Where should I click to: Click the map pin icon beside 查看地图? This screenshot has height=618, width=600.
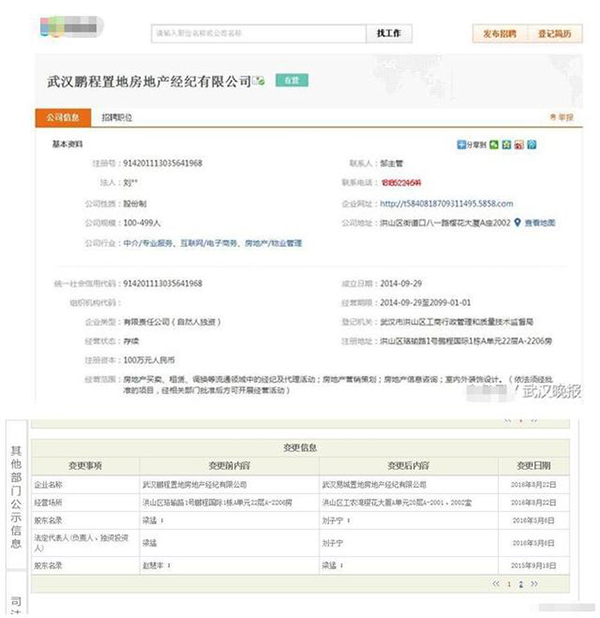tap(518, 222)
